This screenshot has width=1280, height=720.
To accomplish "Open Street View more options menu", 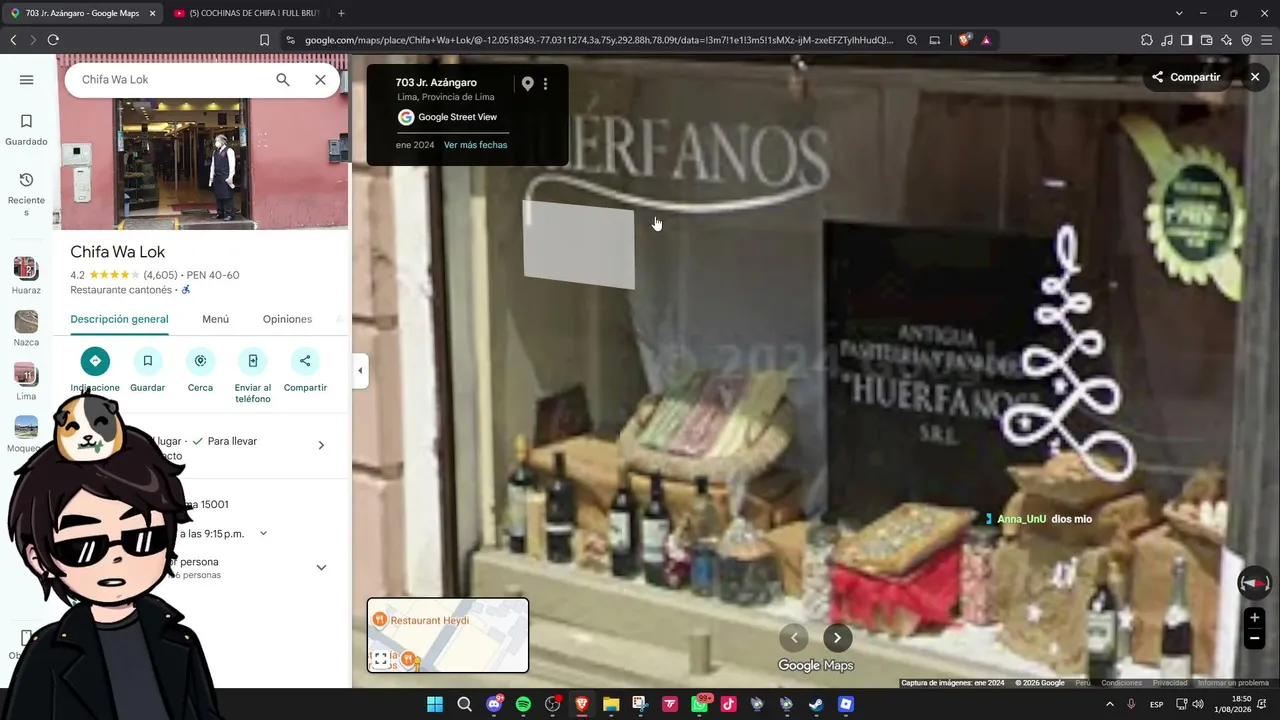I will click(545, 84).
